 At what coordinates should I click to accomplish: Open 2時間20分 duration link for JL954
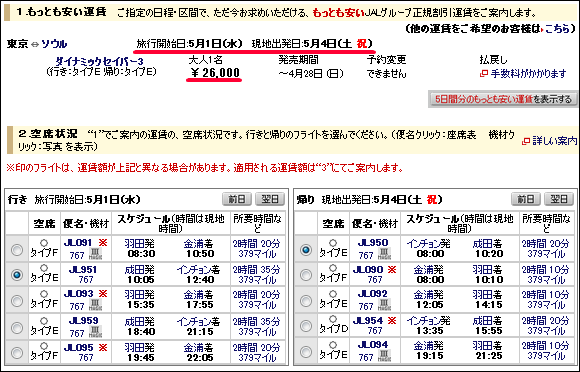(x=546, y=321)
